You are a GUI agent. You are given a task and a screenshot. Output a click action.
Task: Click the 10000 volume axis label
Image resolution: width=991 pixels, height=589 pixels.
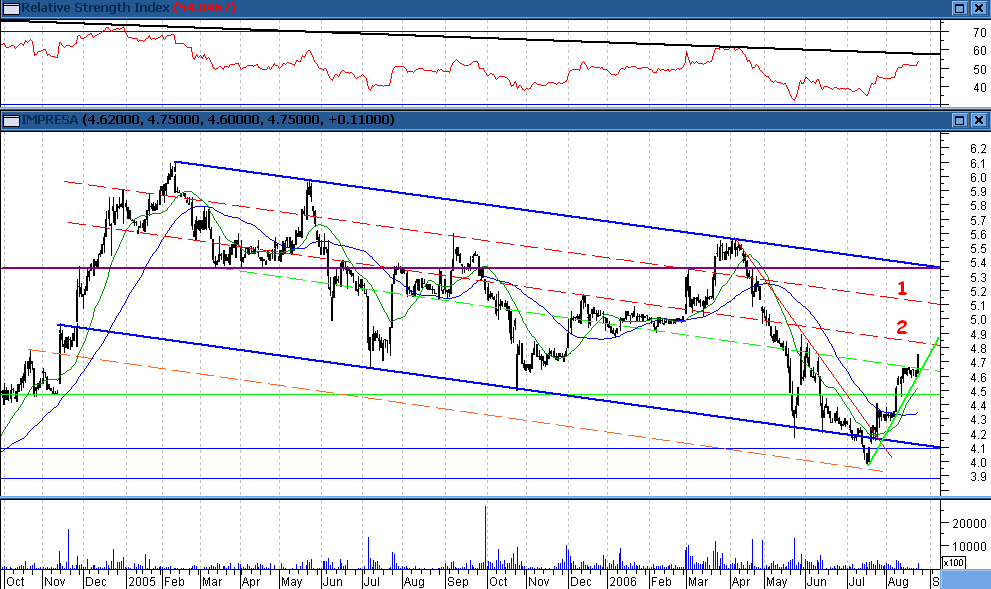coord(969,546)
